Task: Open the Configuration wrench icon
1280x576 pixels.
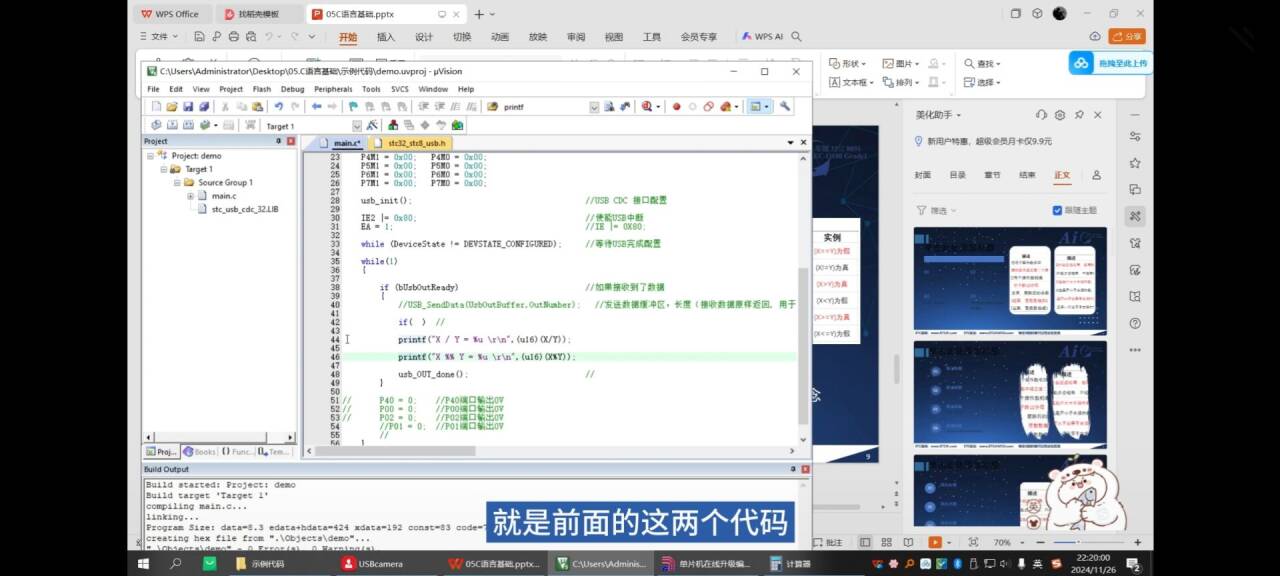Action: 785,107
